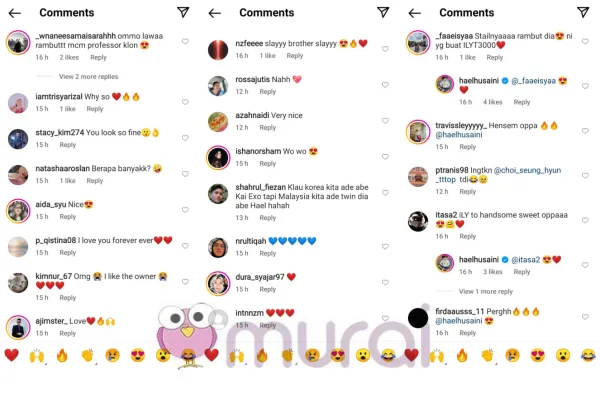Tap the crying-laughing emoji at far right reaction bar

pos(588,356)
